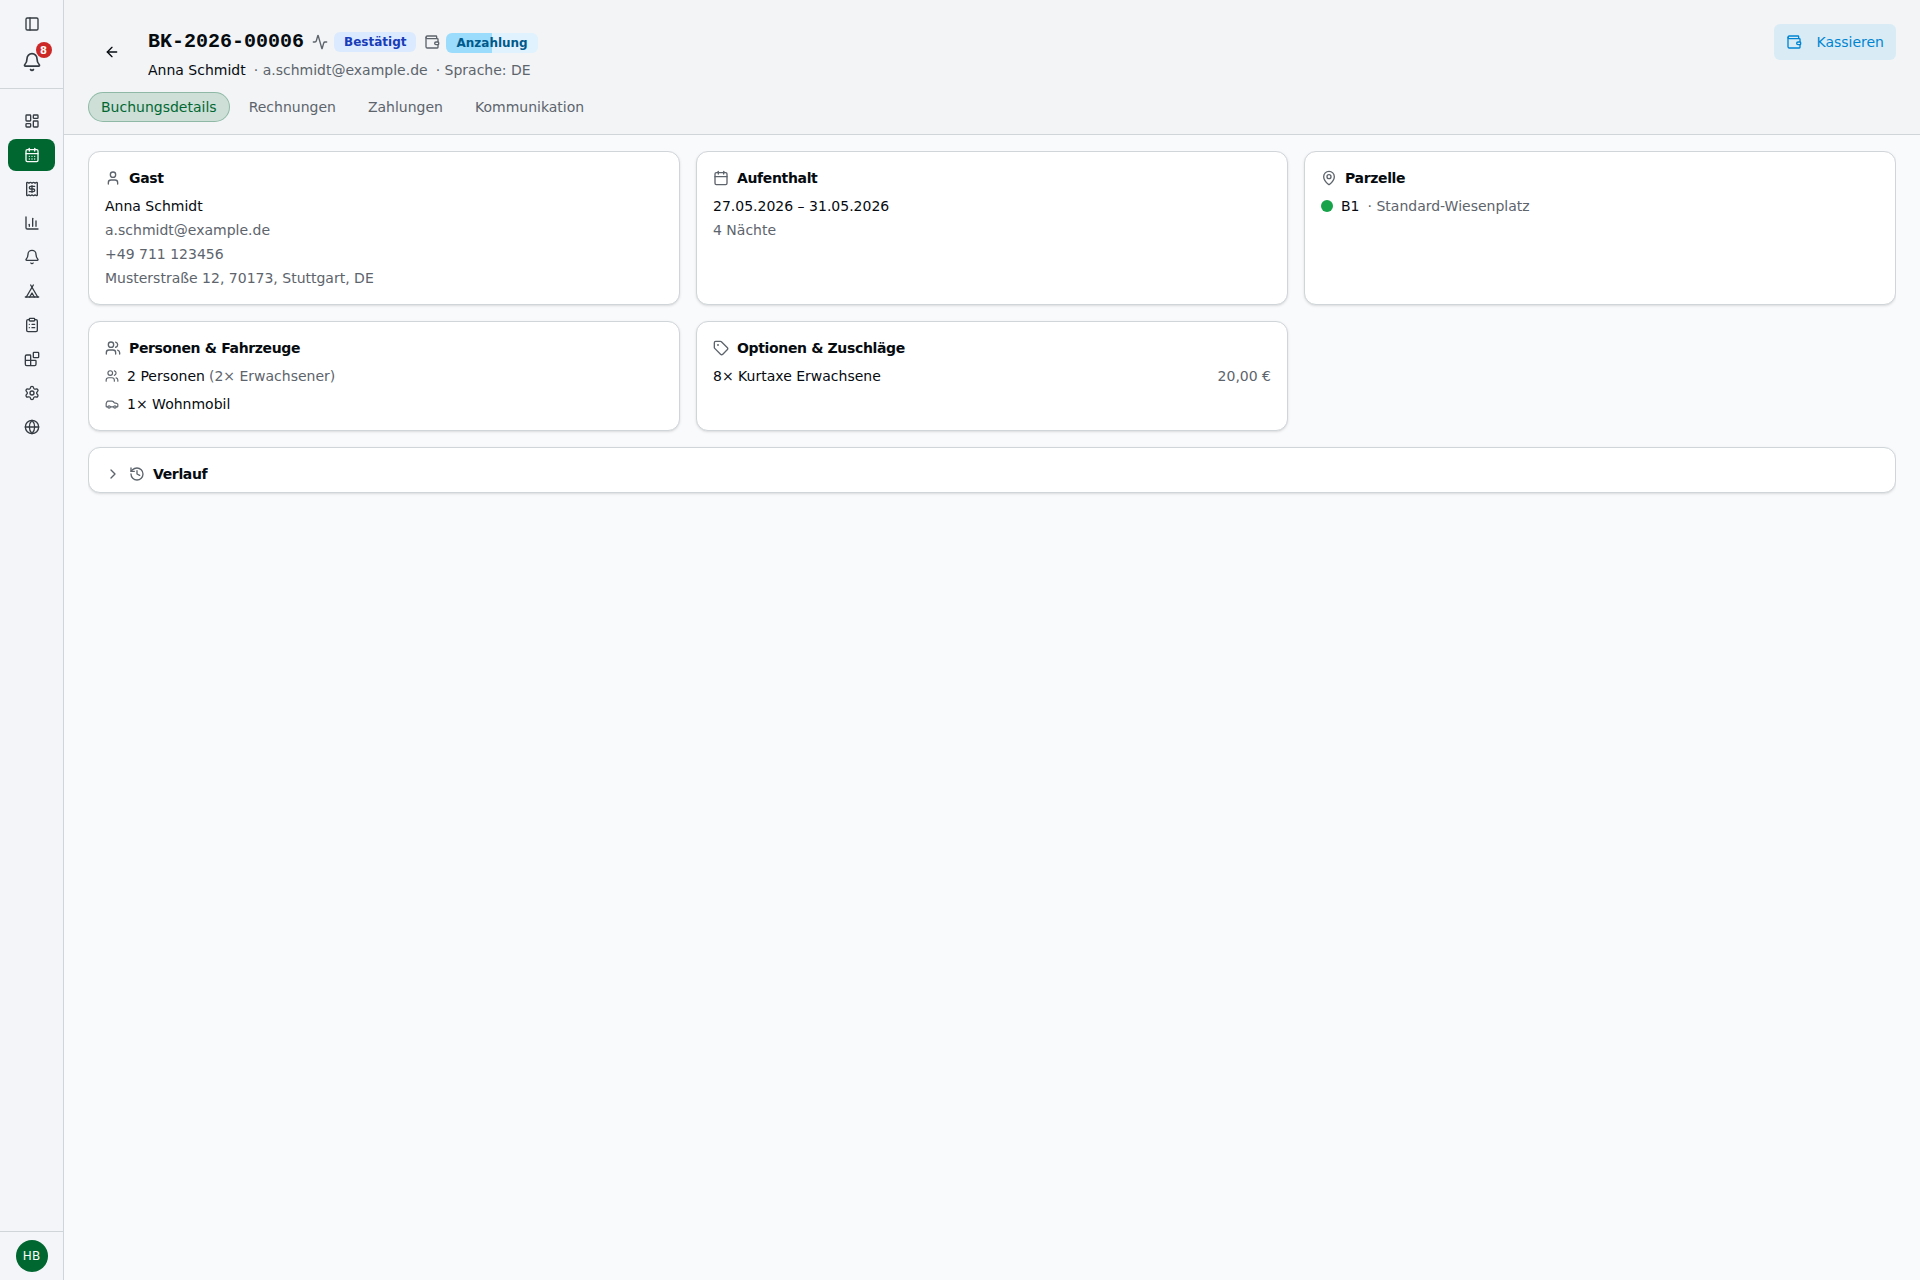
Task: Click header name Anna Schmidt
Action: pyautogui.click(x=197, y=70)
